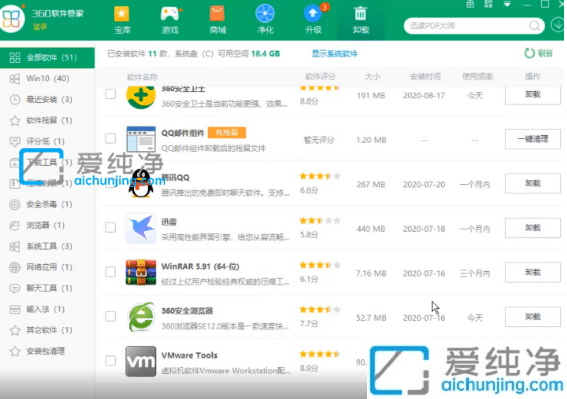Image resolution: width=567 pixels, height=399 pixels.
Task: Click the QQ邮件组件 window icon
Action: 141,139
